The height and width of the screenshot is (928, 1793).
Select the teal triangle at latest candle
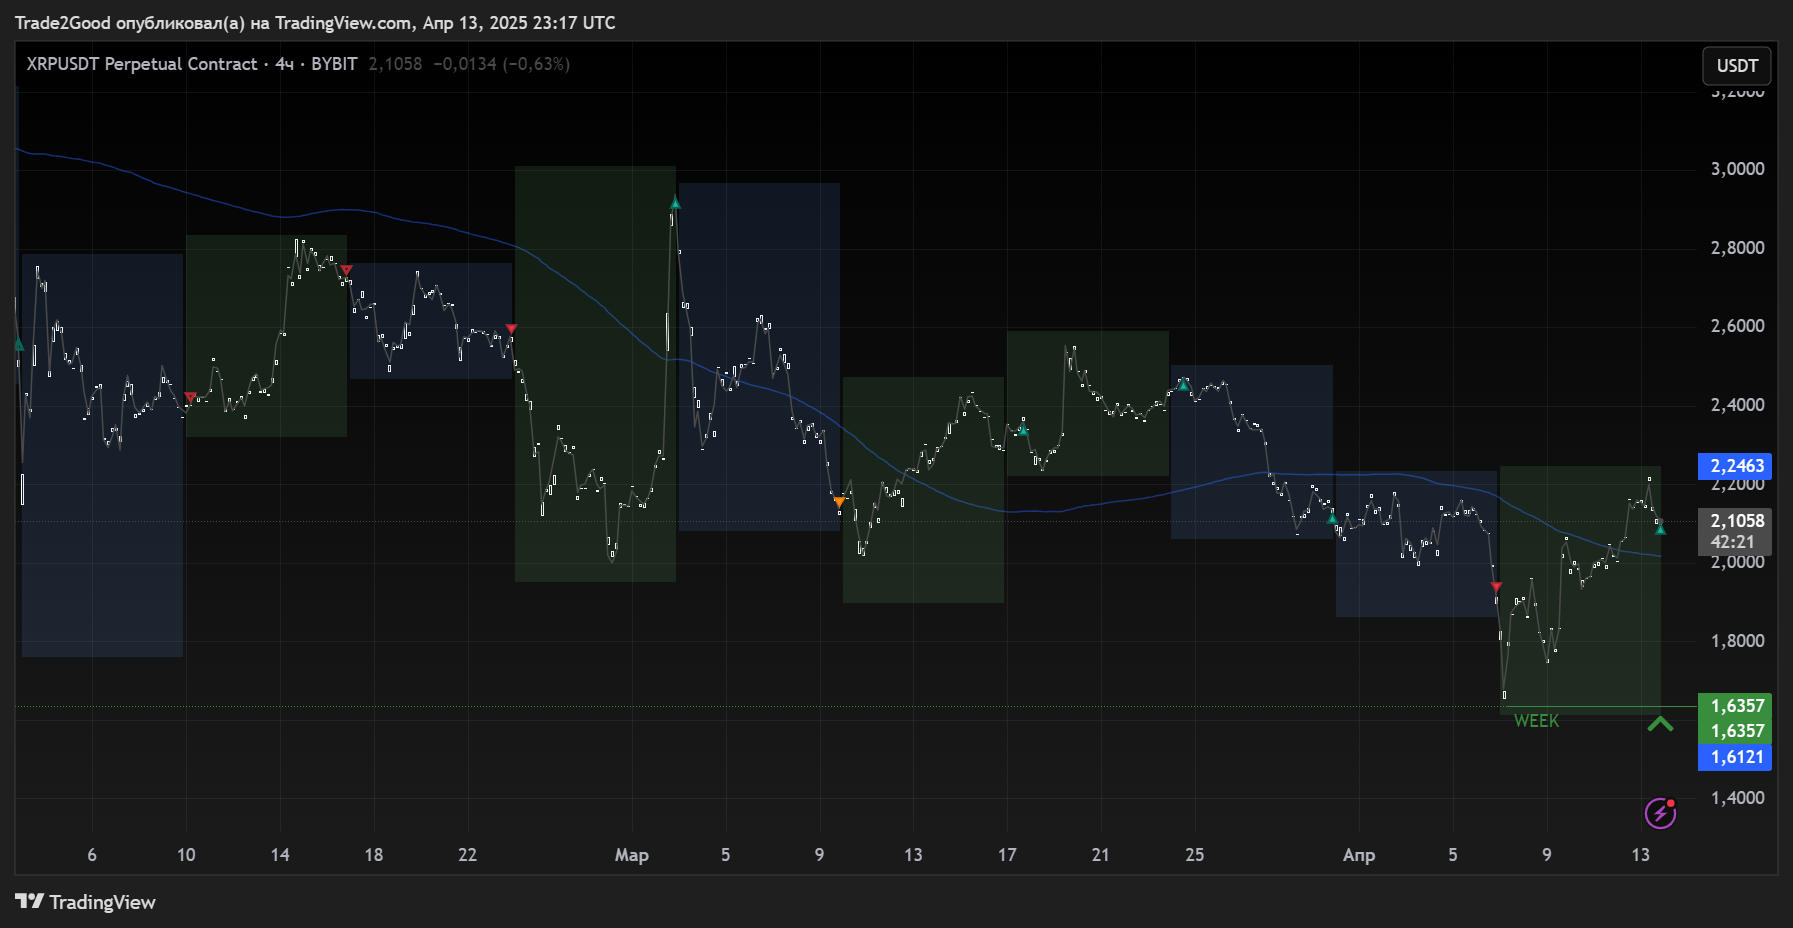click(x=1660, y=529)
